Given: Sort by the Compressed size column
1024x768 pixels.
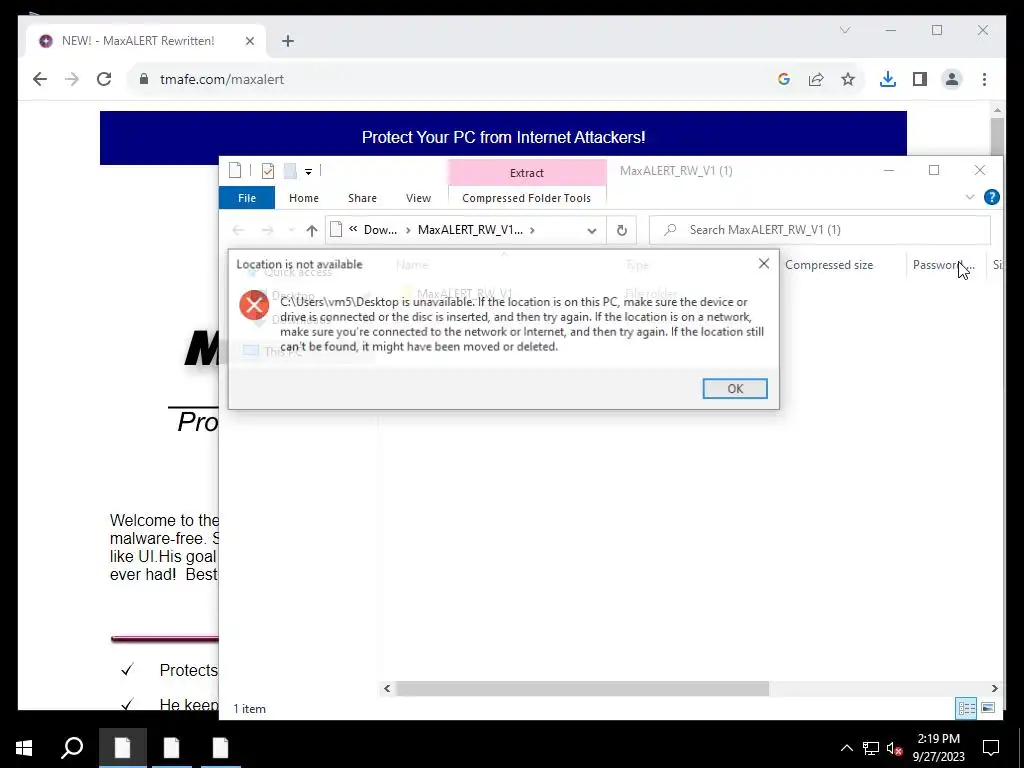Looking at the screenshot, I should (829, 264).
